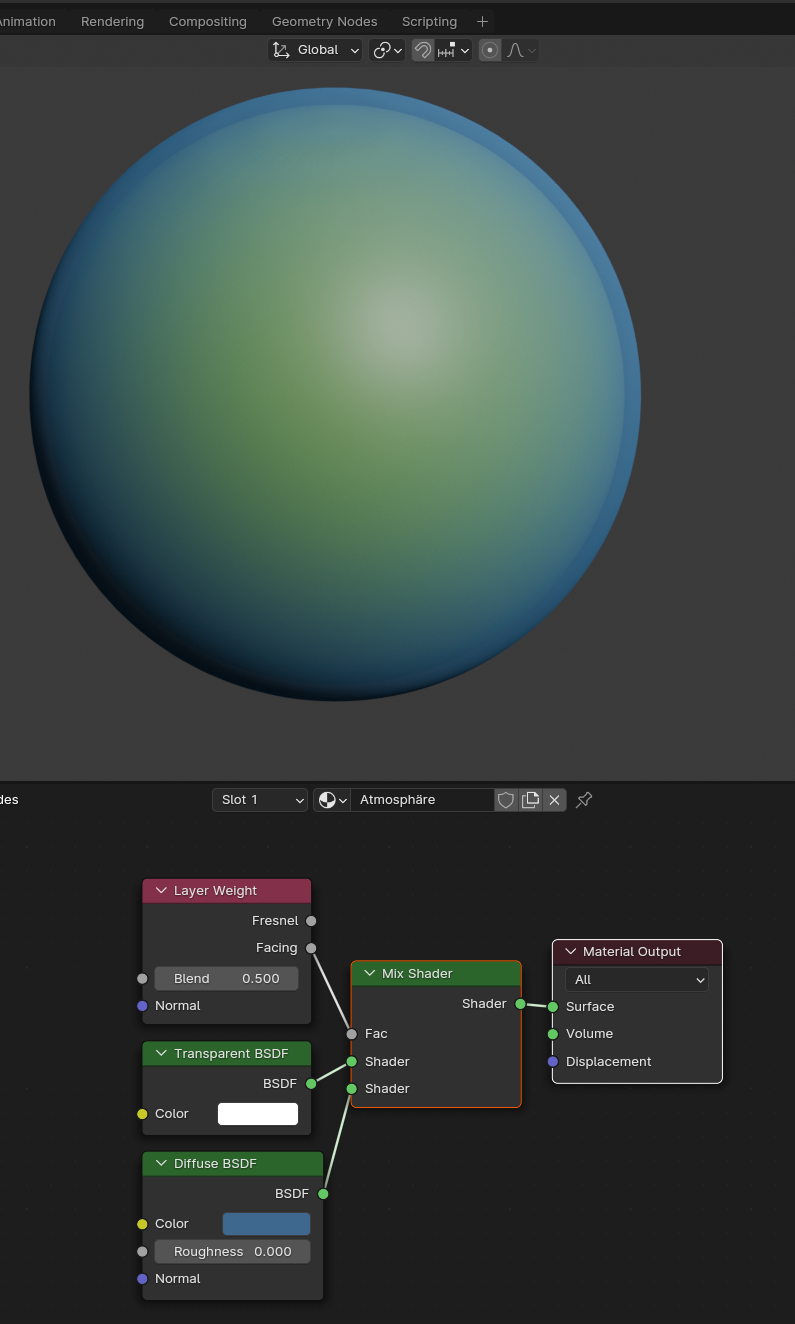Open the pivot point selector
The width and height of the screenshot is (795, 1324).
click(x=387, y=50)
